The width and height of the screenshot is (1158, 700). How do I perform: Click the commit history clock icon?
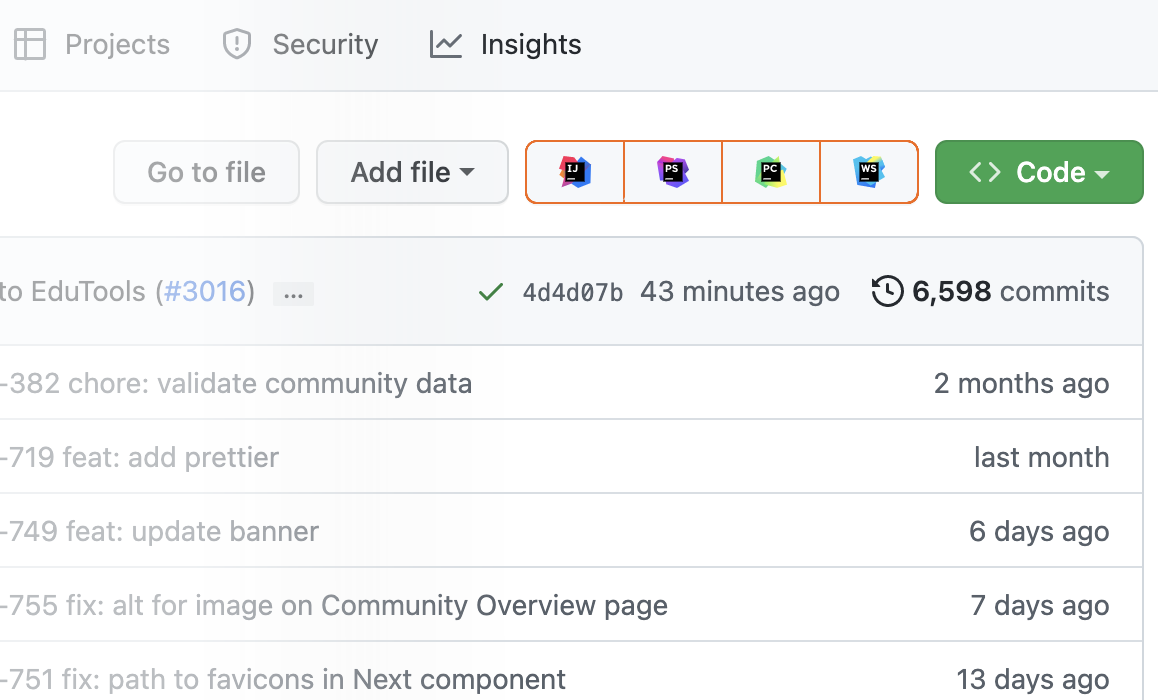point(886,291)
